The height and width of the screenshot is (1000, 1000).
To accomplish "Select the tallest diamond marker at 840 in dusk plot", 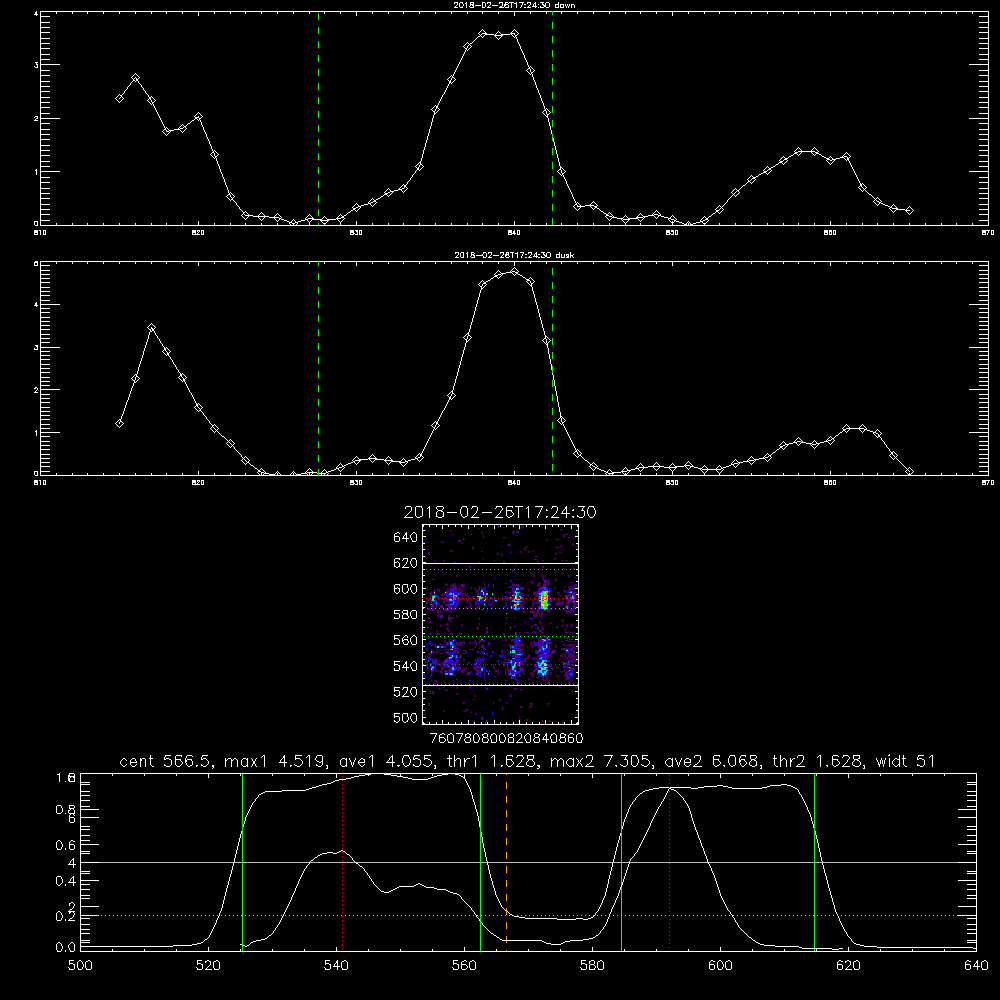I will click(515, 272).
